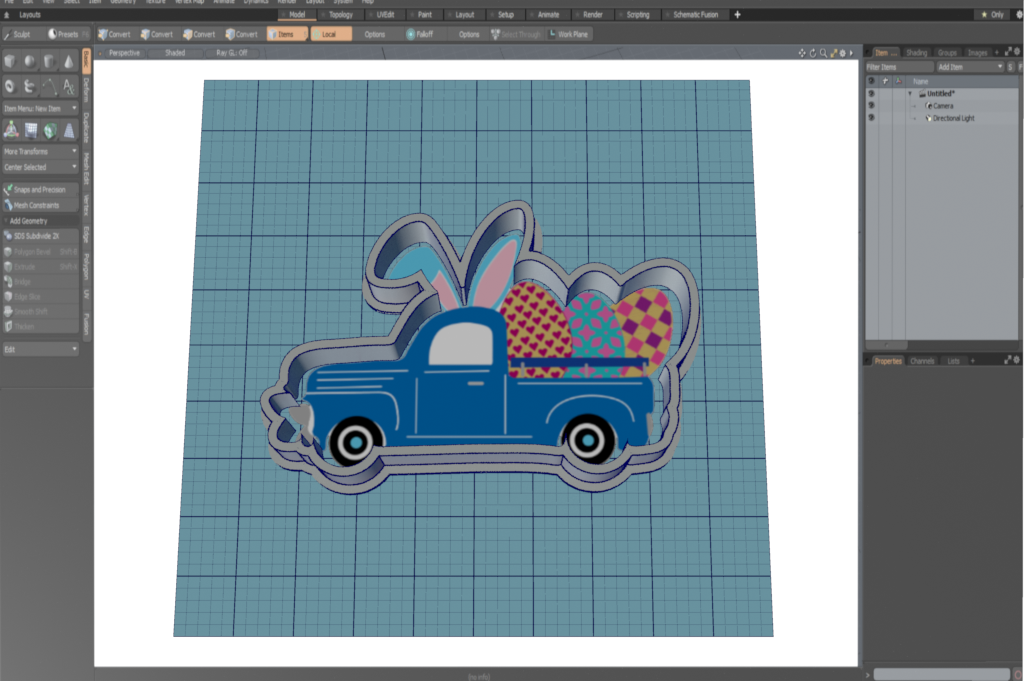
Task: Open the Item Menu: New Item dropdown
Action: tap(40, 108)
